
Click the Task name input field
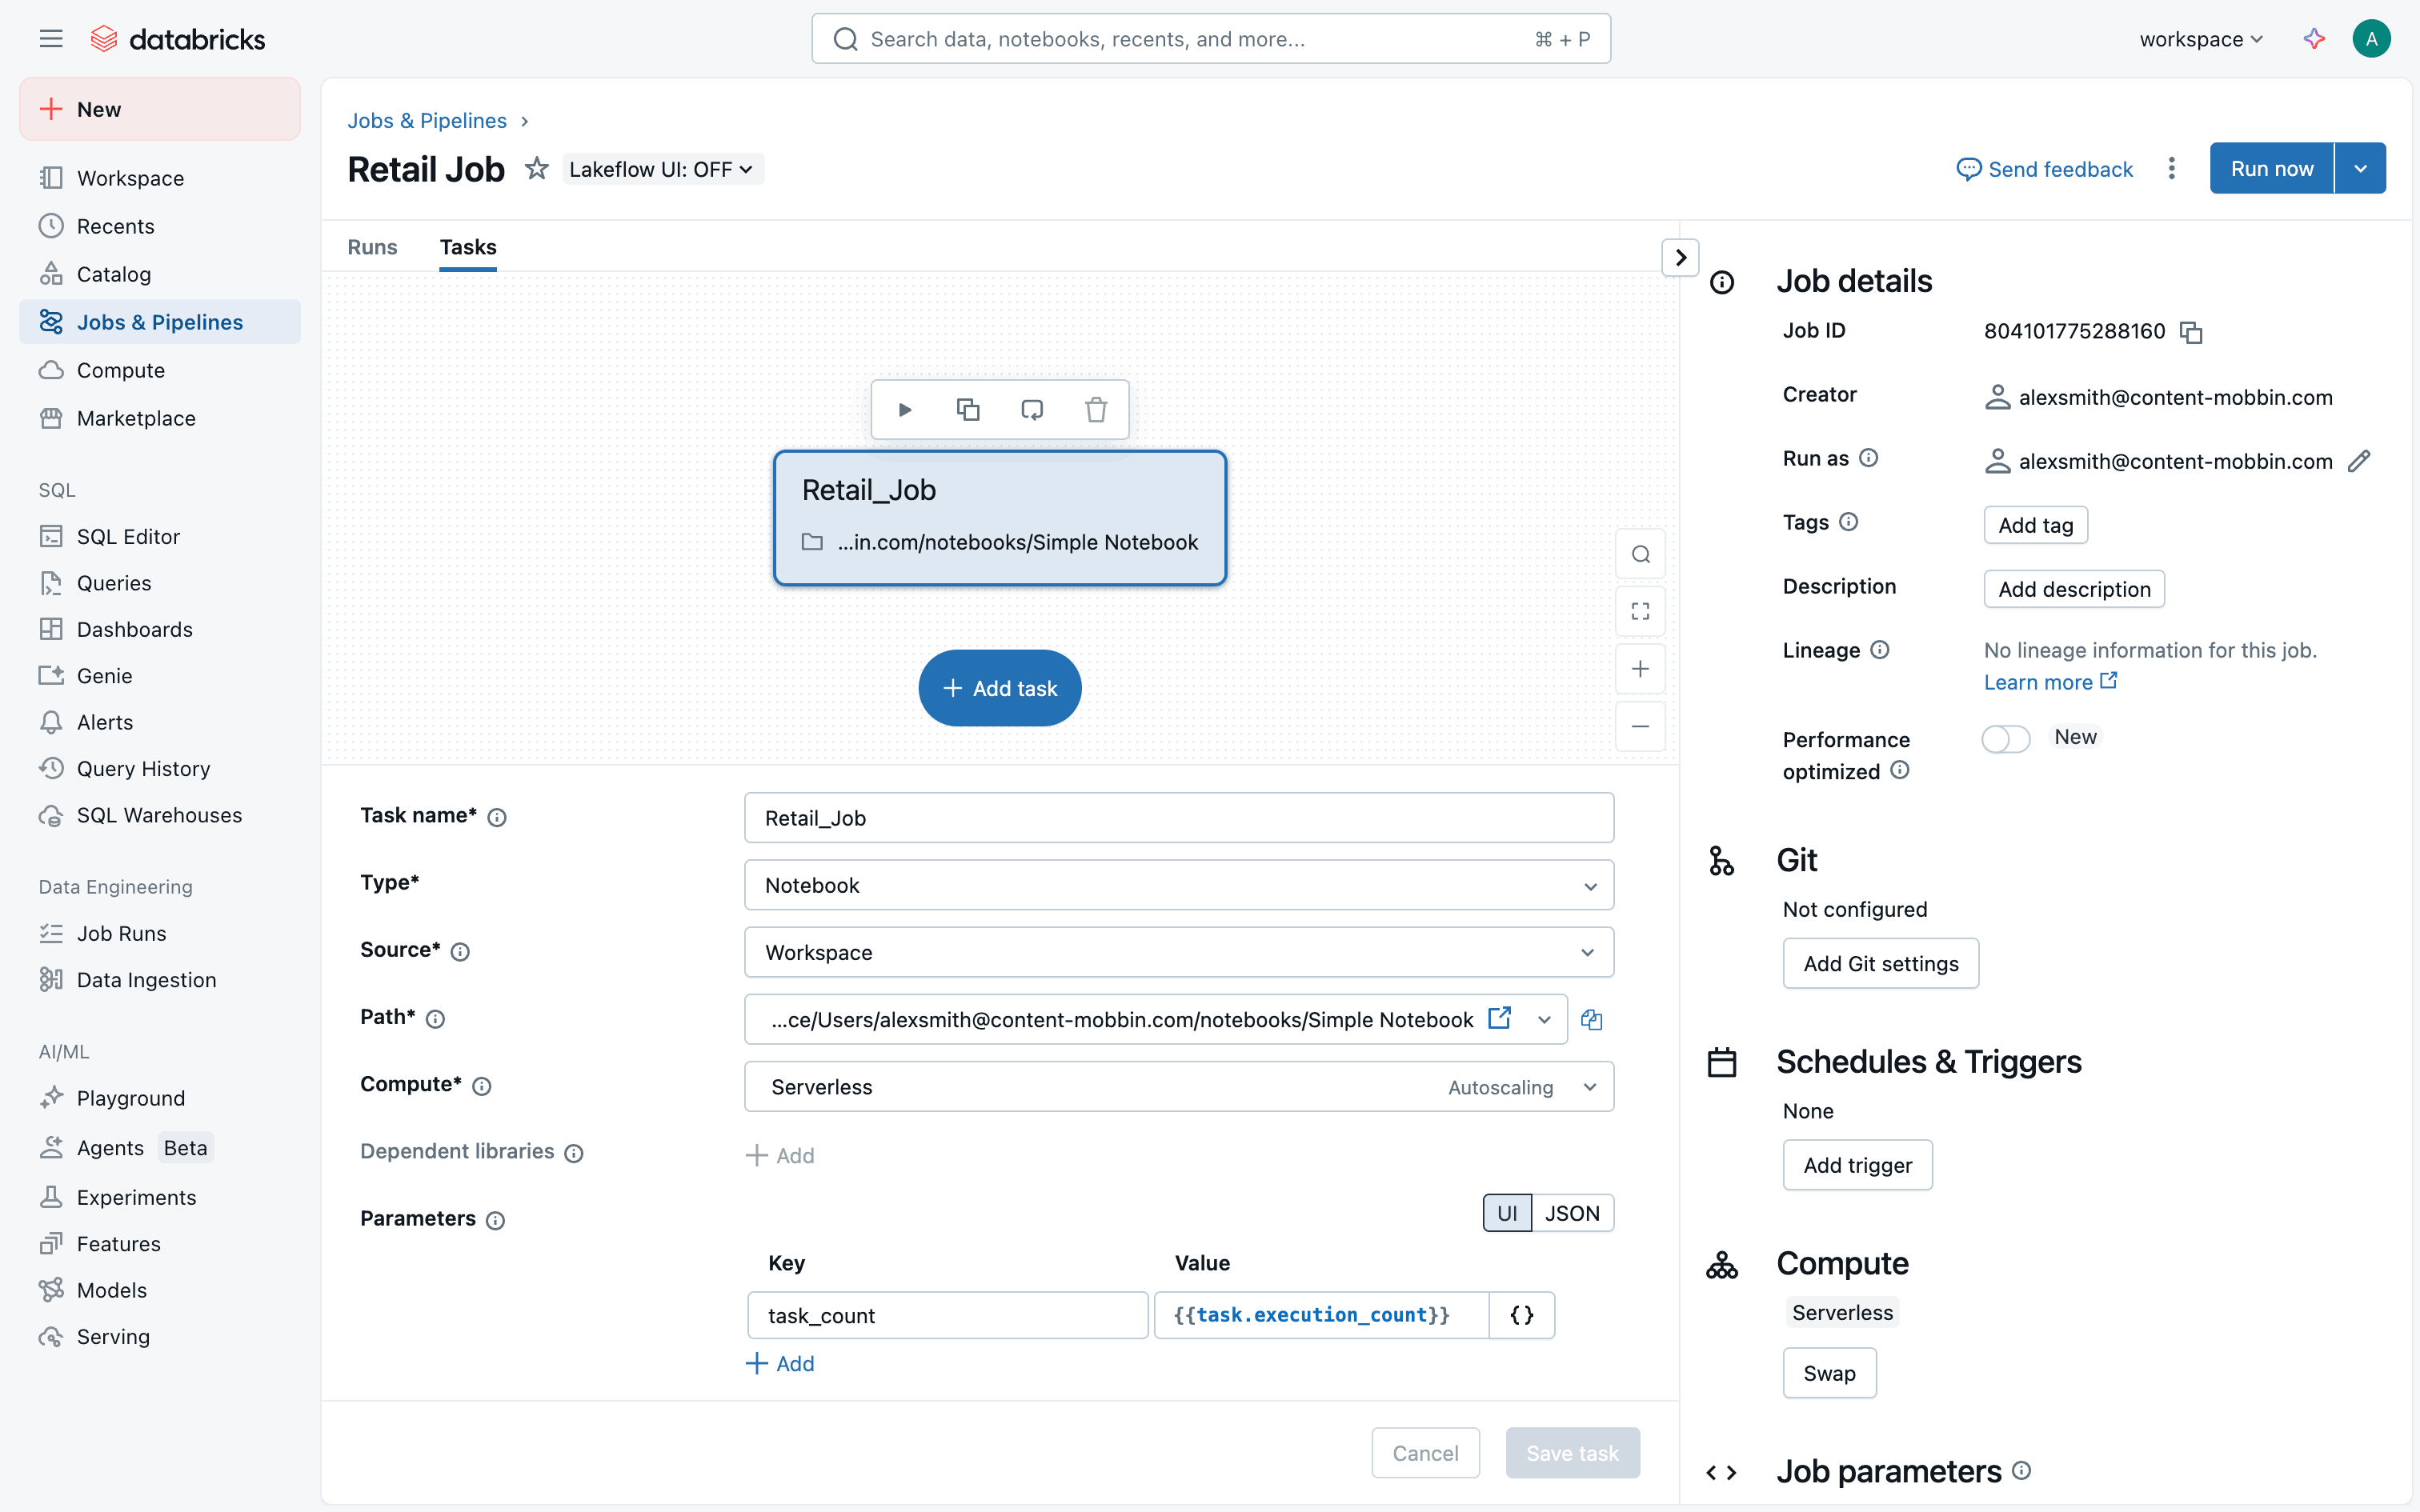tap(1178, 818)
